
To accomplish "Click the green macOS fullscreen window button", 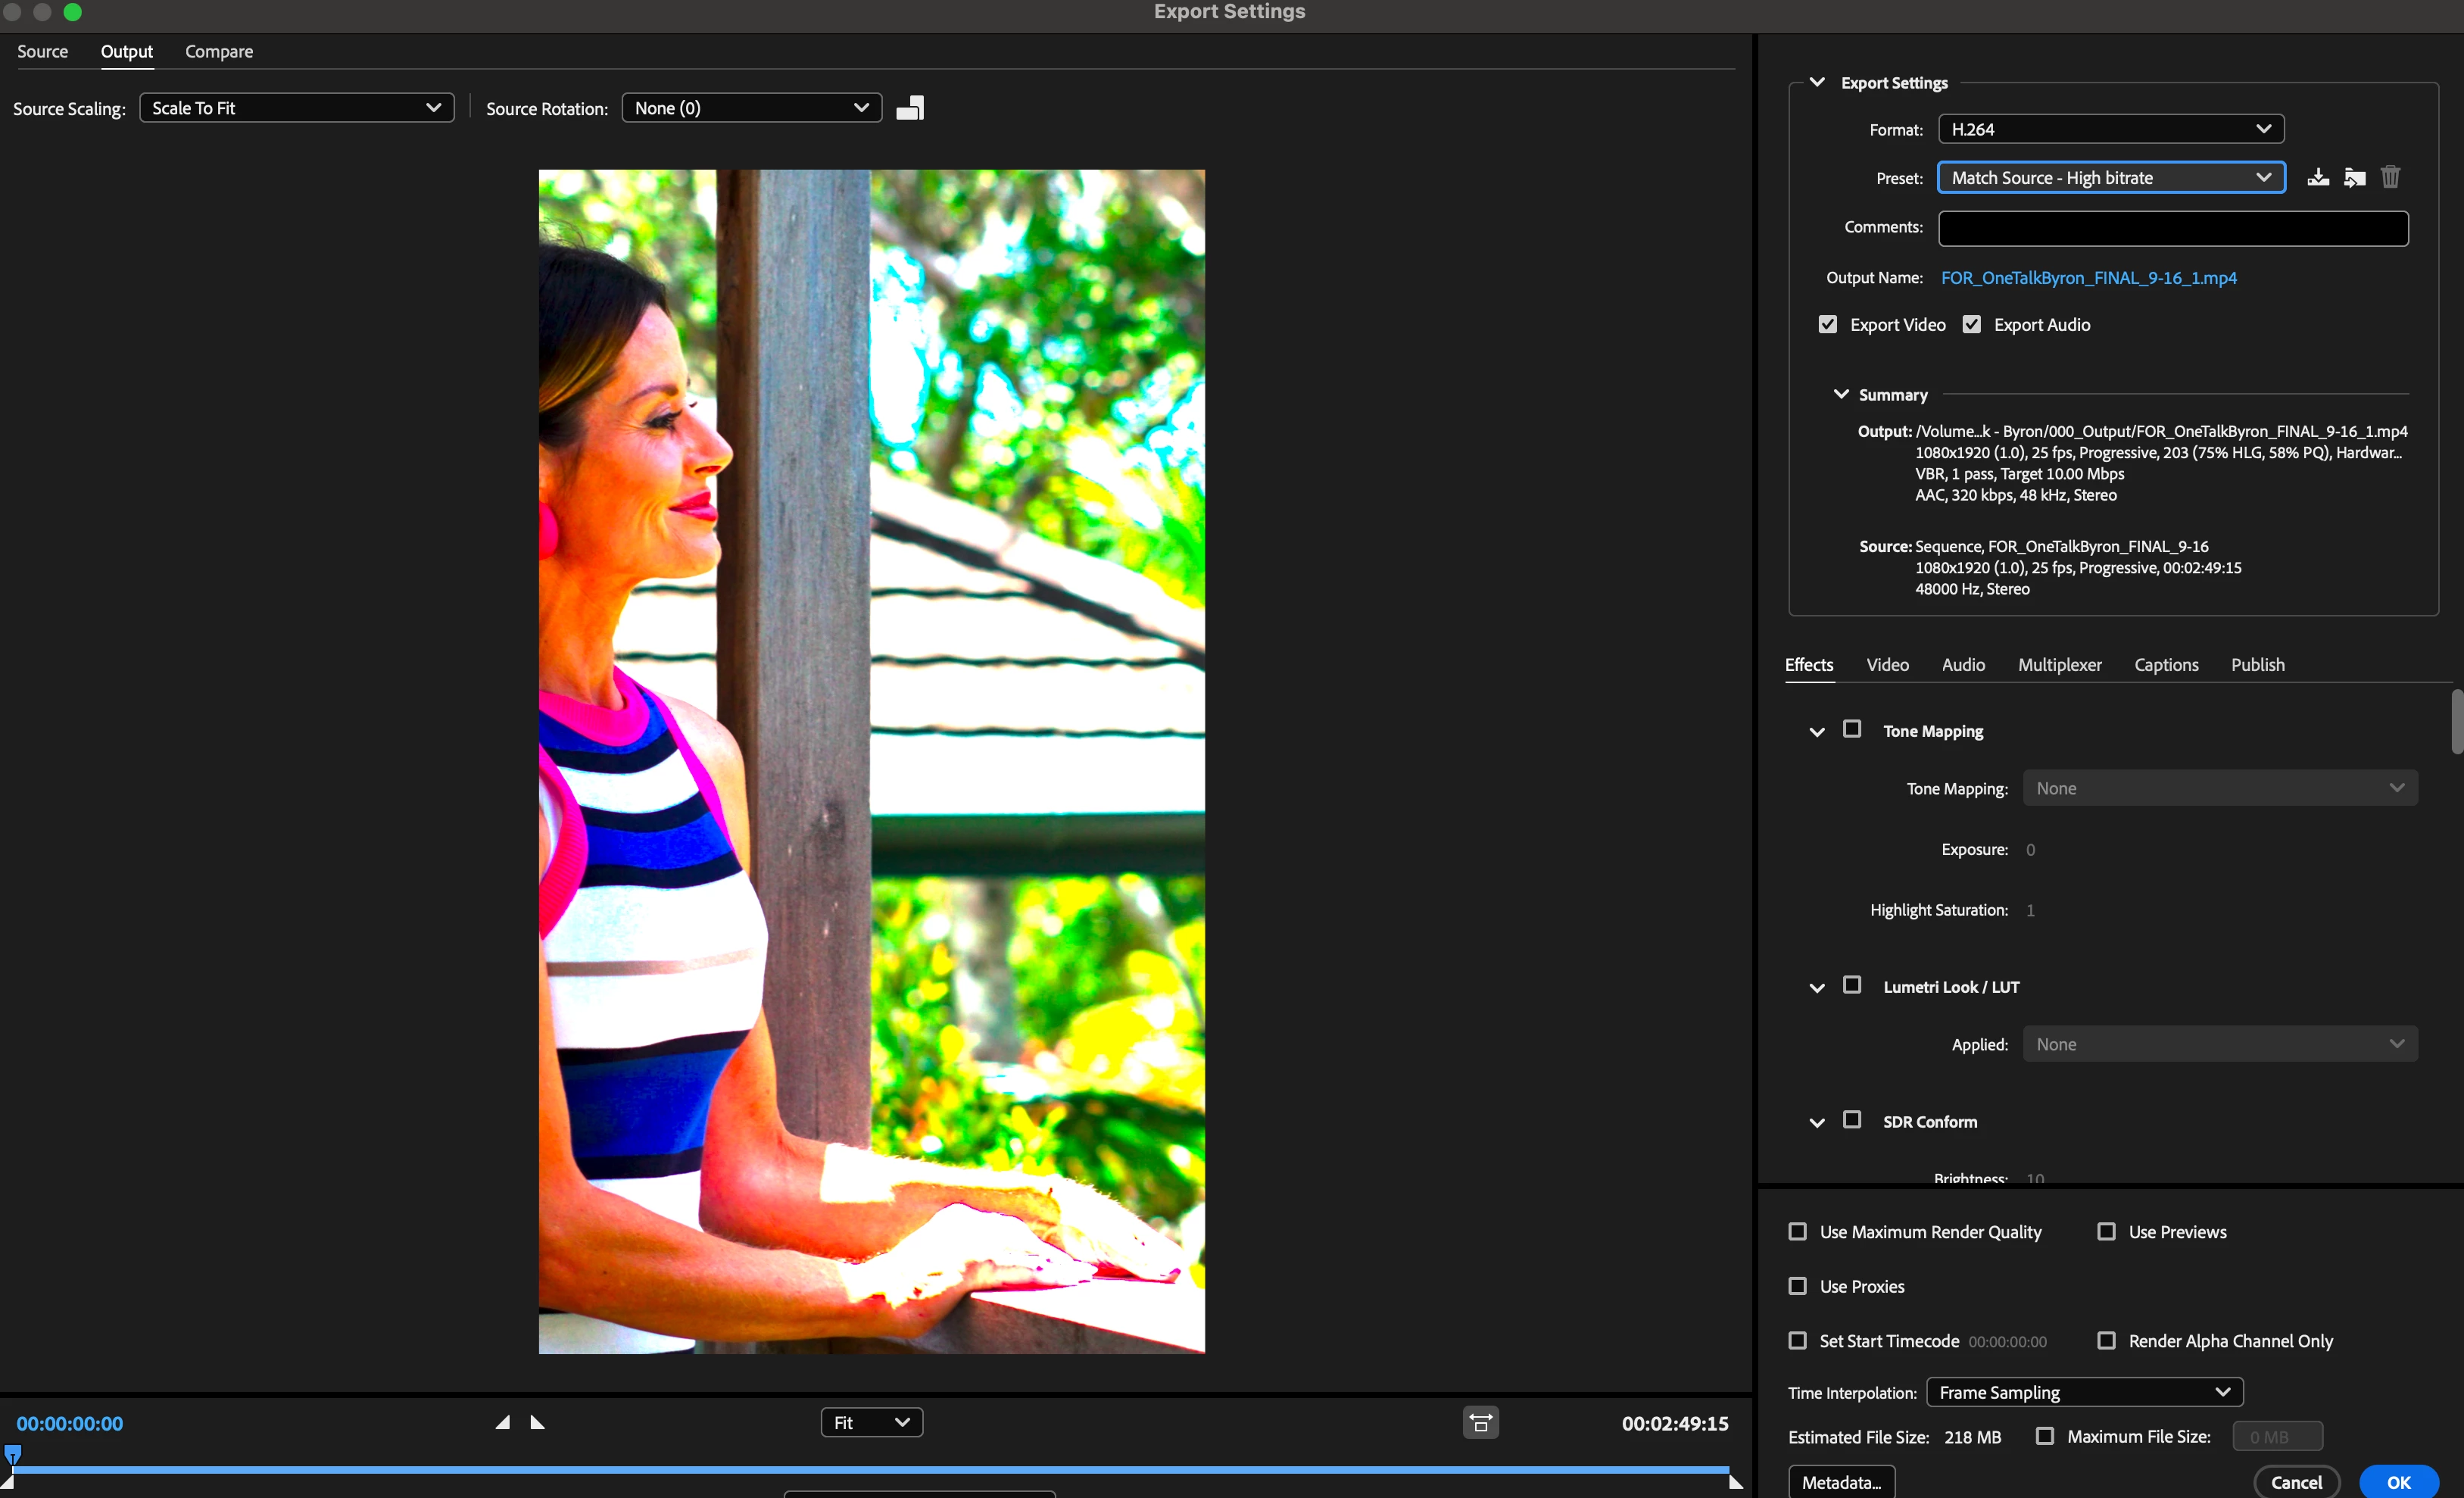I will point(72,12).
